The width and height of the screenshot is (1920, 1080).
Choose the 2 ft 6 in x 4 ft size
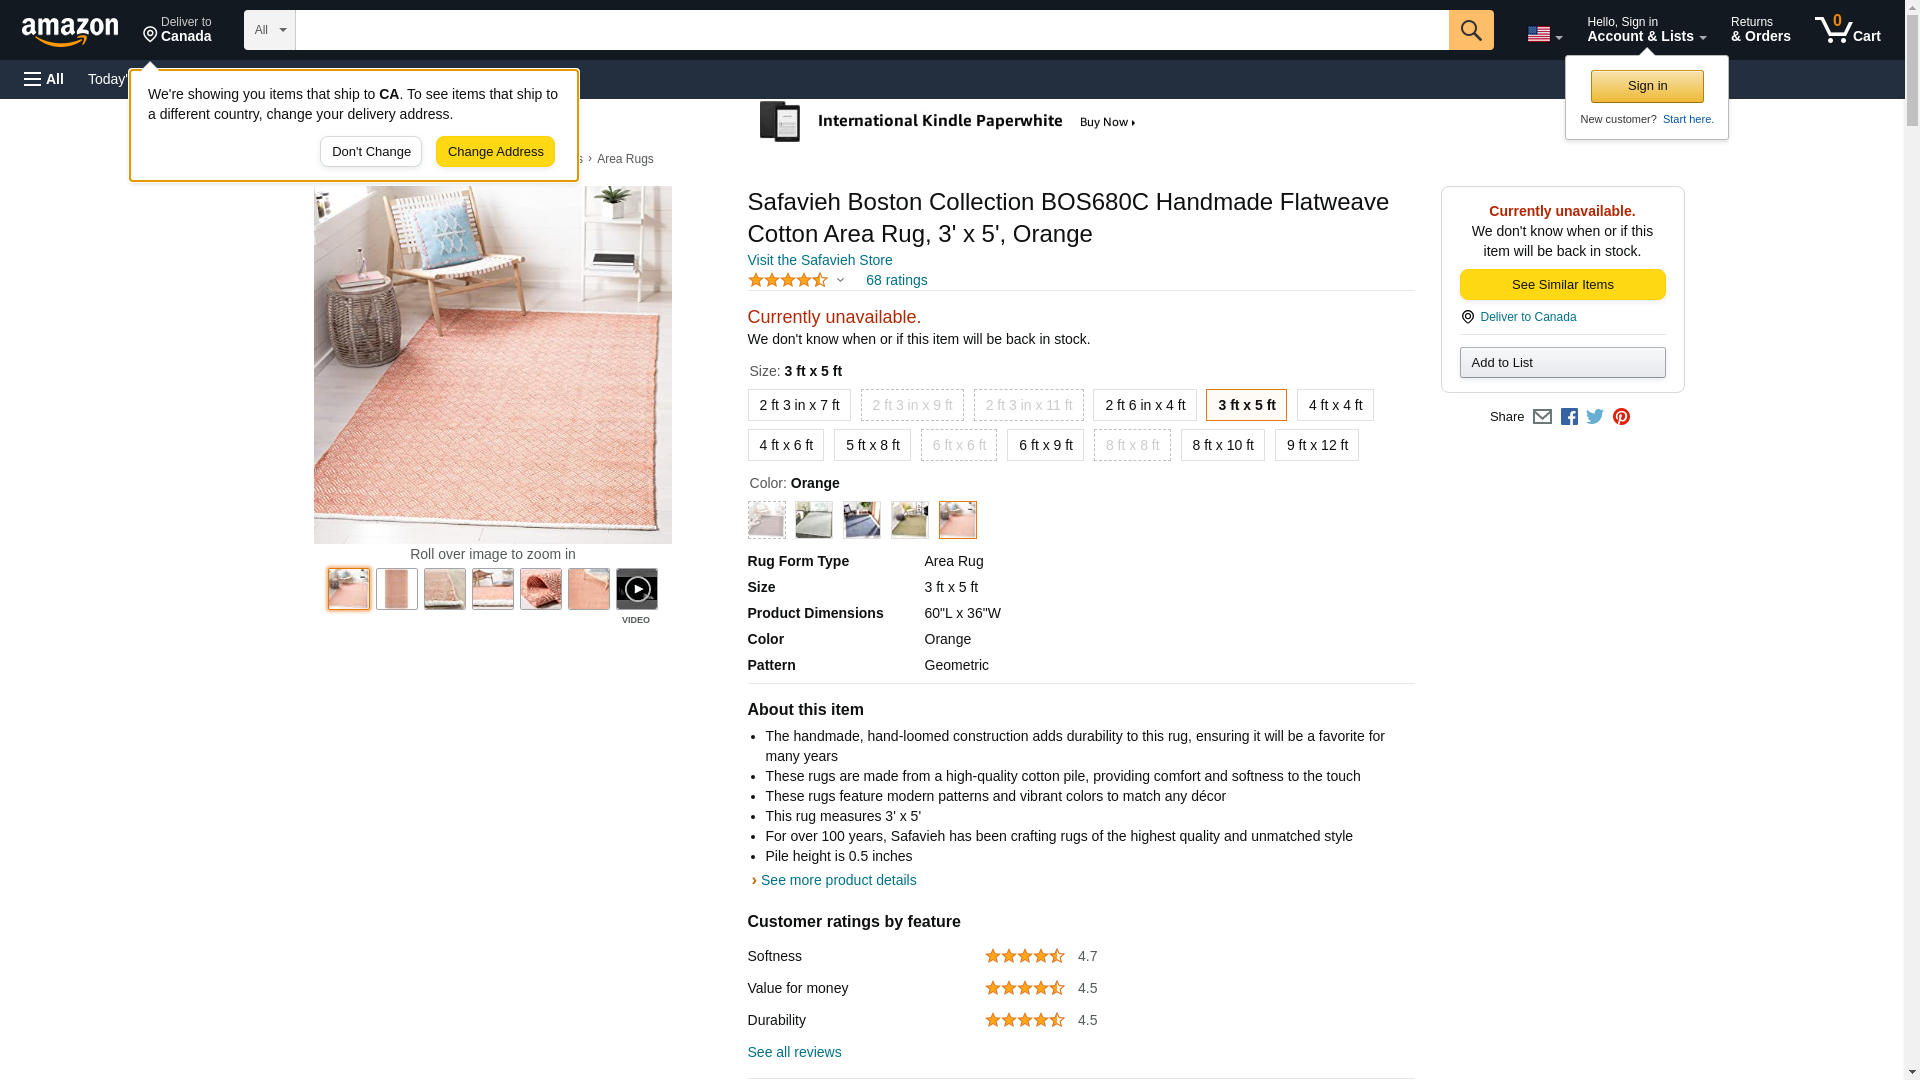click(1144, 405)
